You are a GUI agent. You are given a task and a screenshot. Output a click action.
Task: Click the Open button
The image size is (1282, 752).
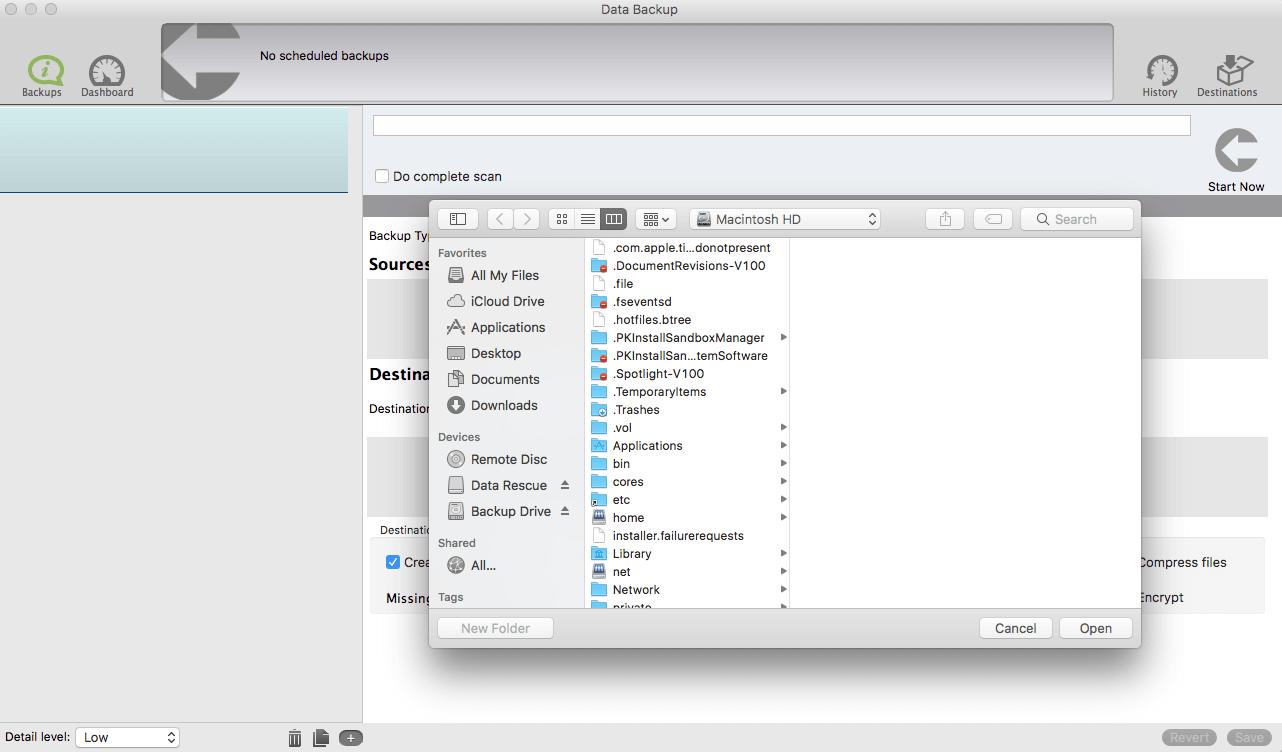1095,628
